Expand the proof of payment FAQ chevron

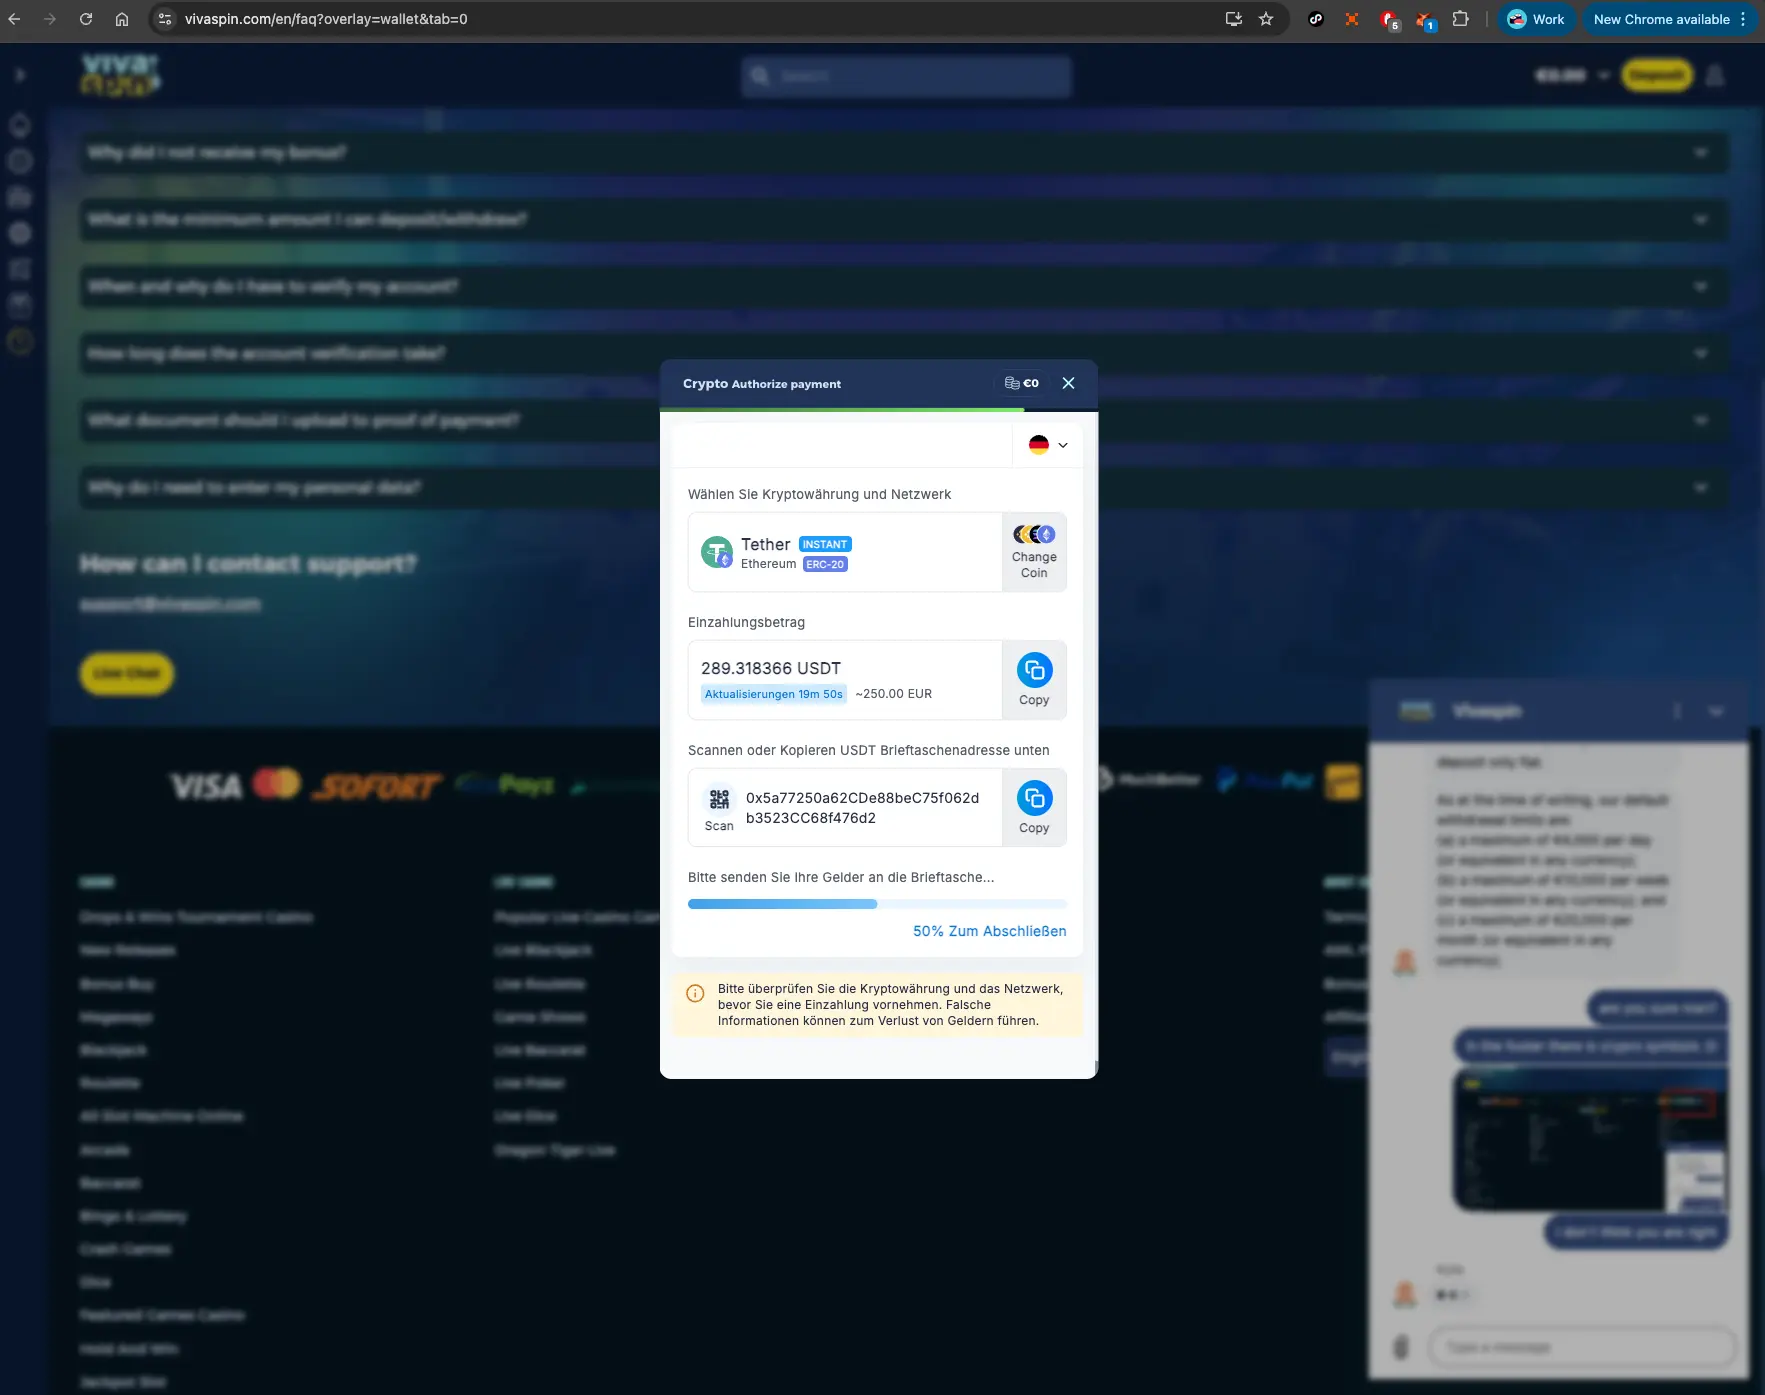(x=1701, y=420)
